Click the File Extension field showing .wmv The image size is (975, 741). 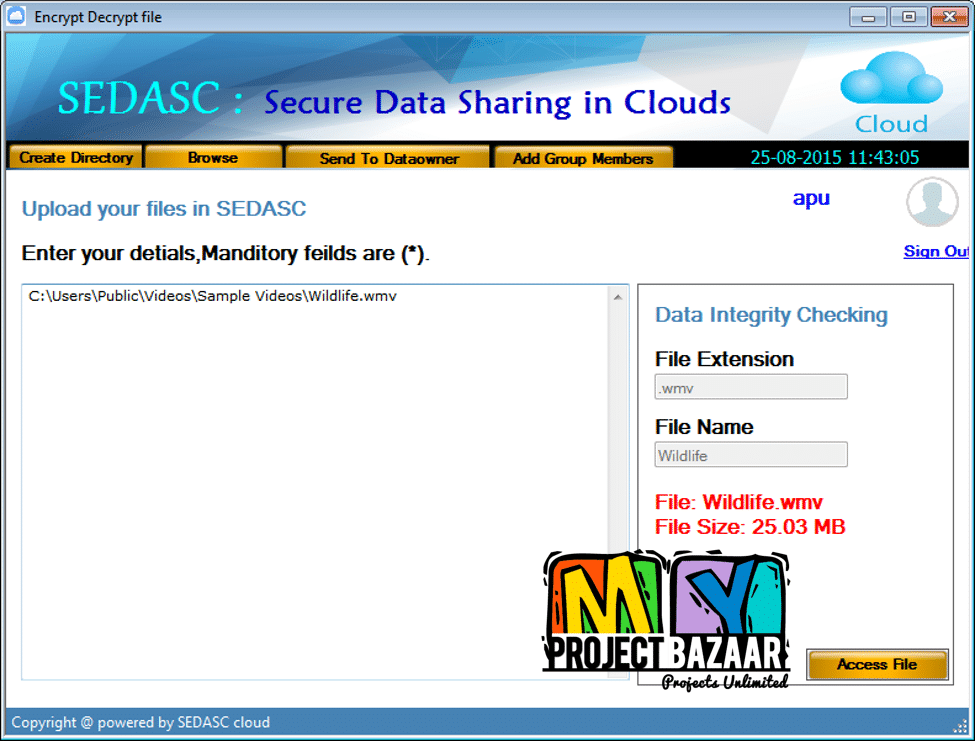751,386
